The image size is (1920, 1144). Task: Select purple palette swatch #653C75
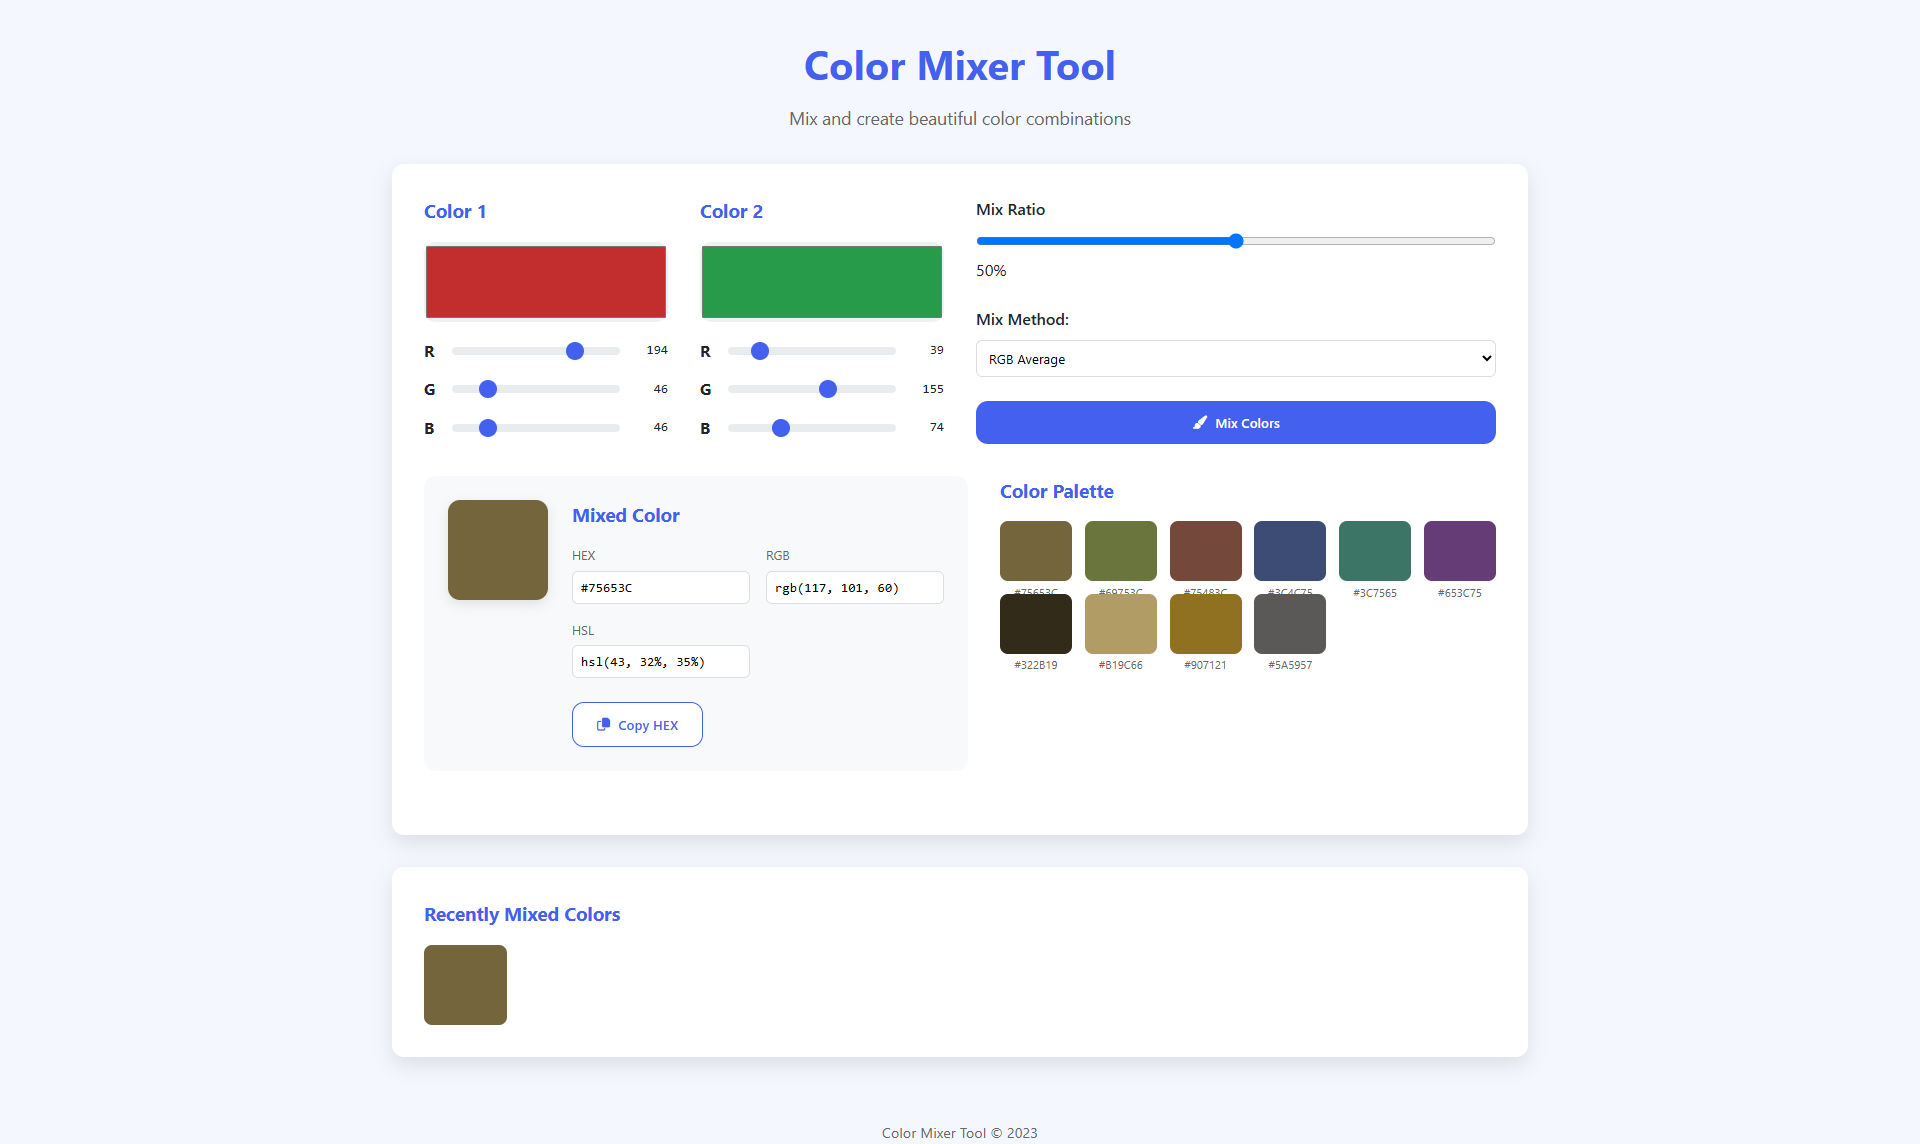1459,551
